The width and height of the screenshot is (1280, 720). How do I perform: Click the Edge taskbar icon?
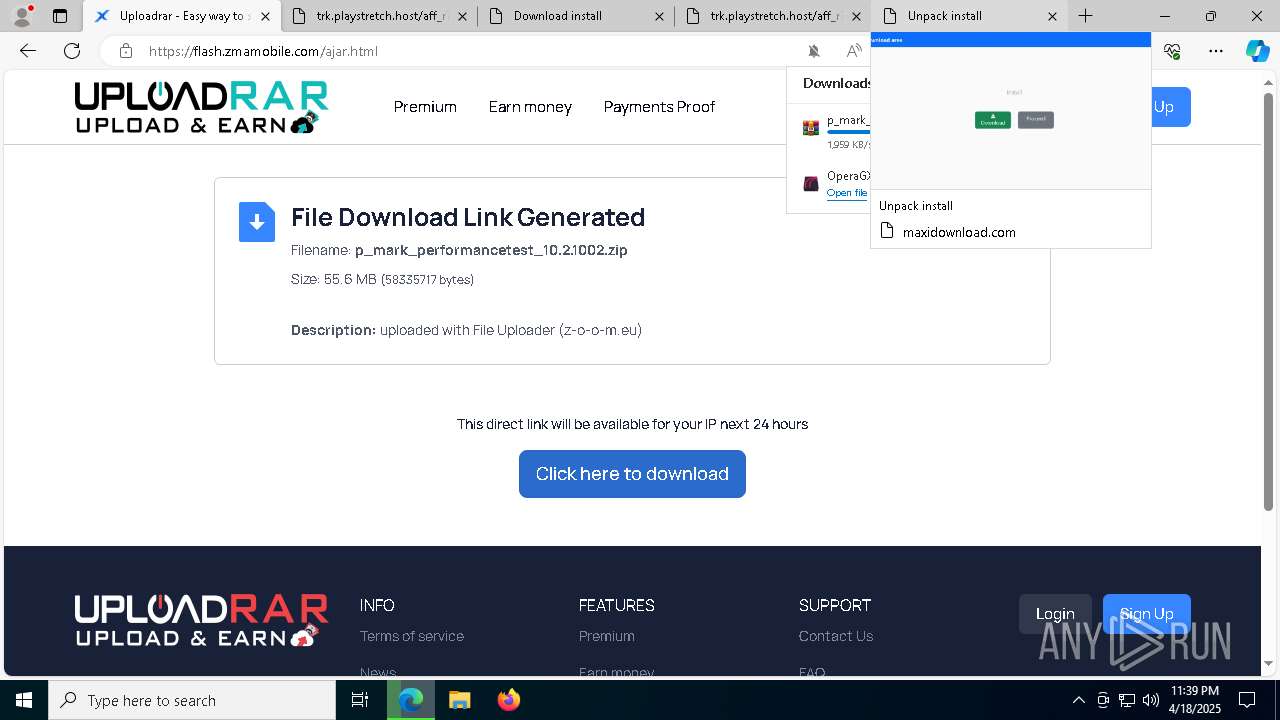pos(411,700)
